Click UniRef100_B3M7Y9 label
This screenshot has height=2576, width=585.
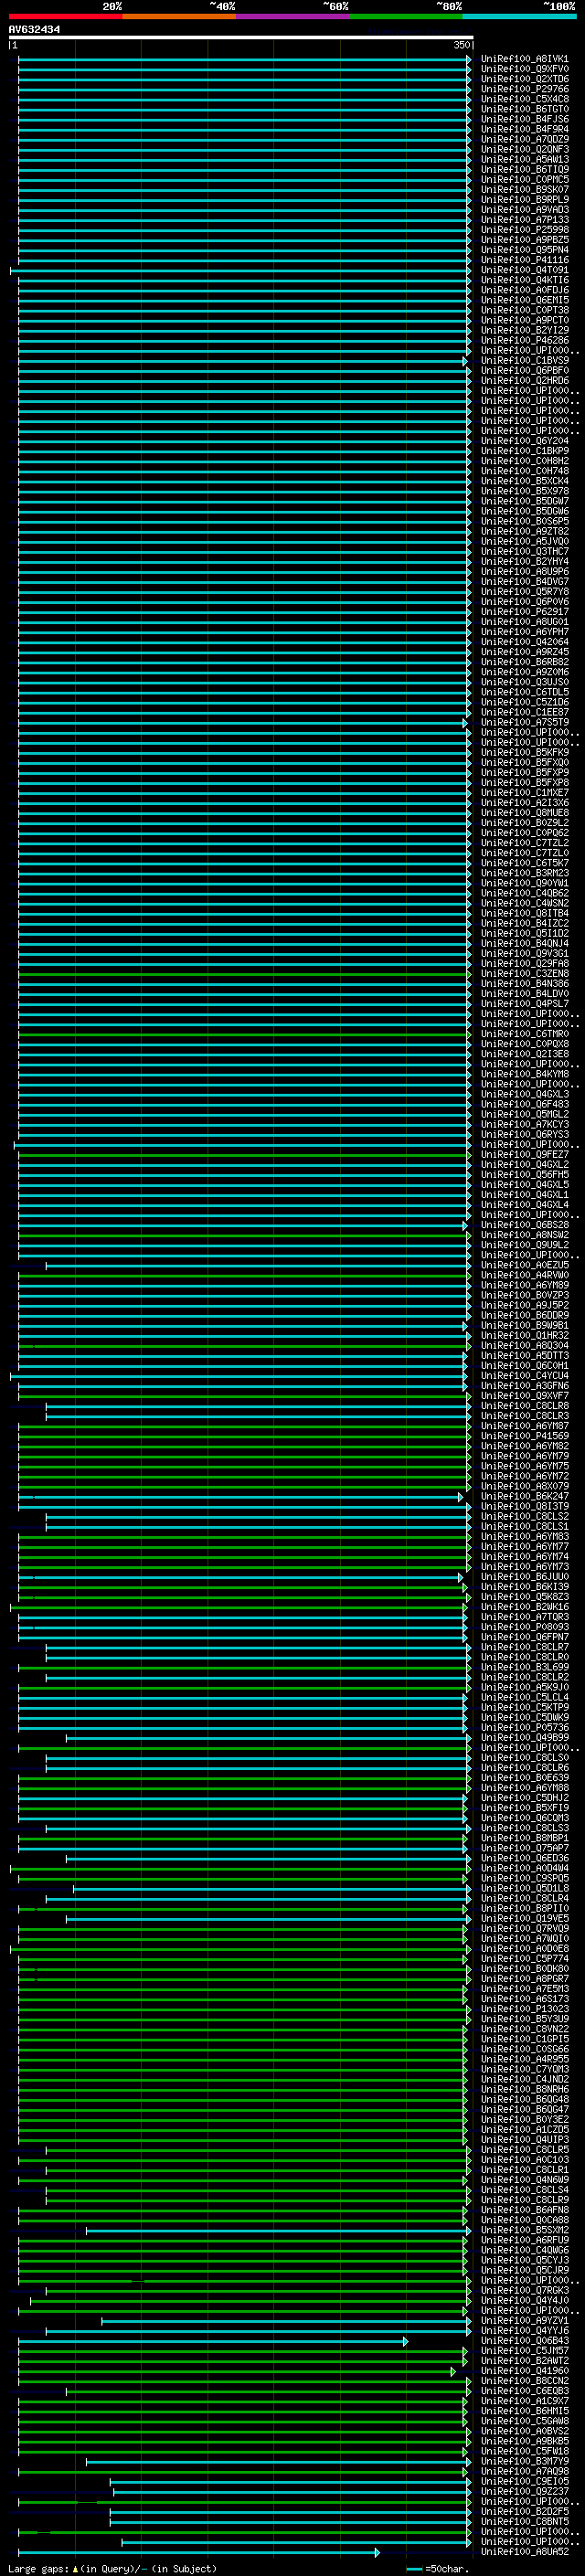524,2461
